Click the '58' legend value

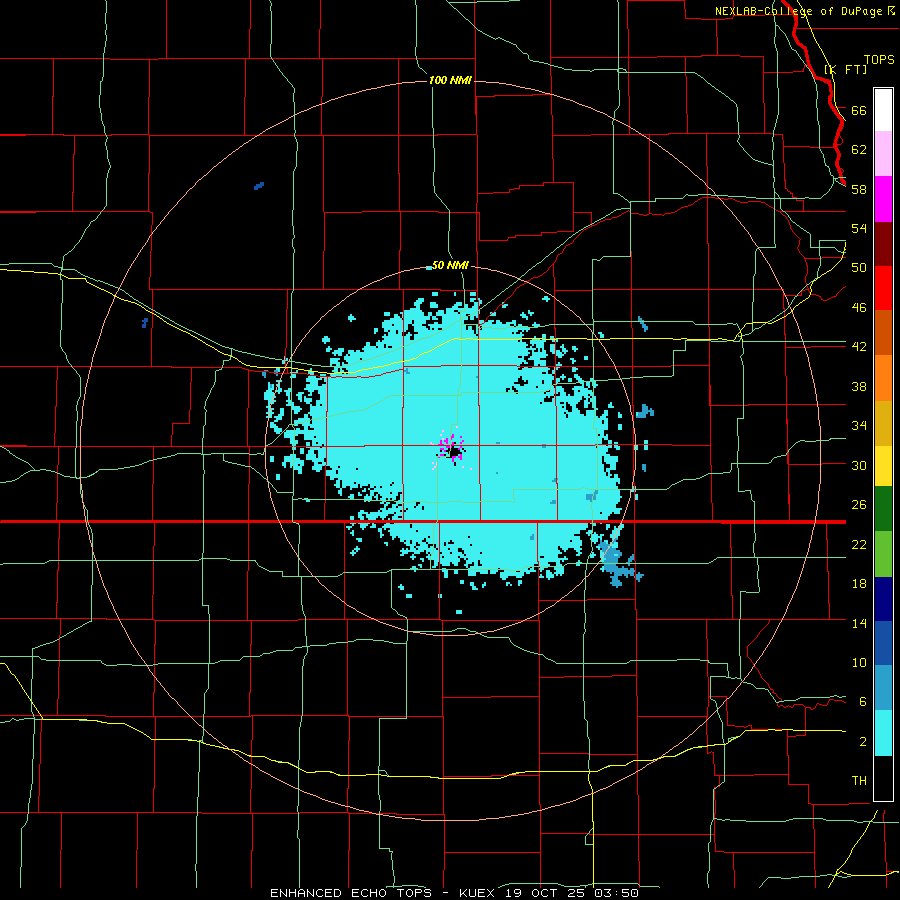point(859,189)
